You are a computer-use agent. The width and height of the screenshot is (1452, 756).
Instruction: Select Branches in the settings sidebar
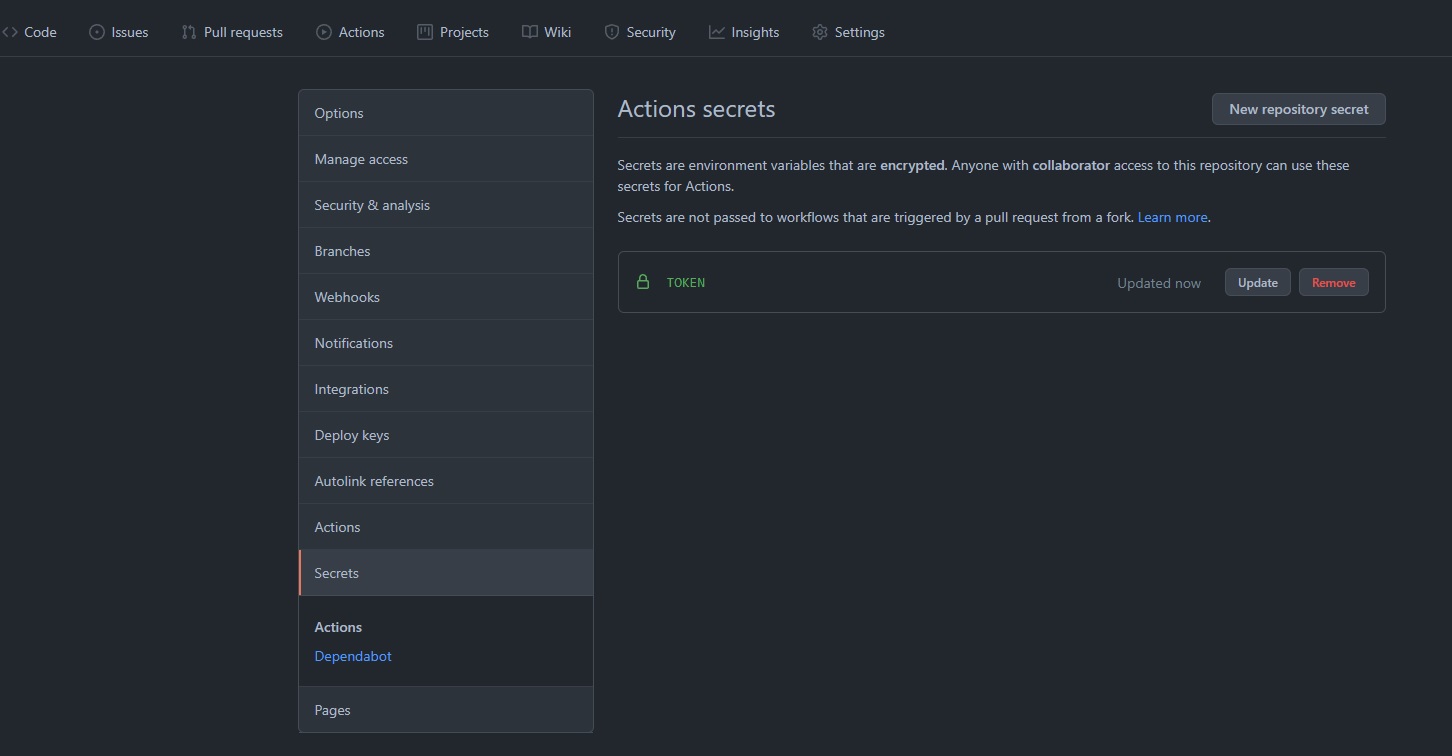(342, 251)
